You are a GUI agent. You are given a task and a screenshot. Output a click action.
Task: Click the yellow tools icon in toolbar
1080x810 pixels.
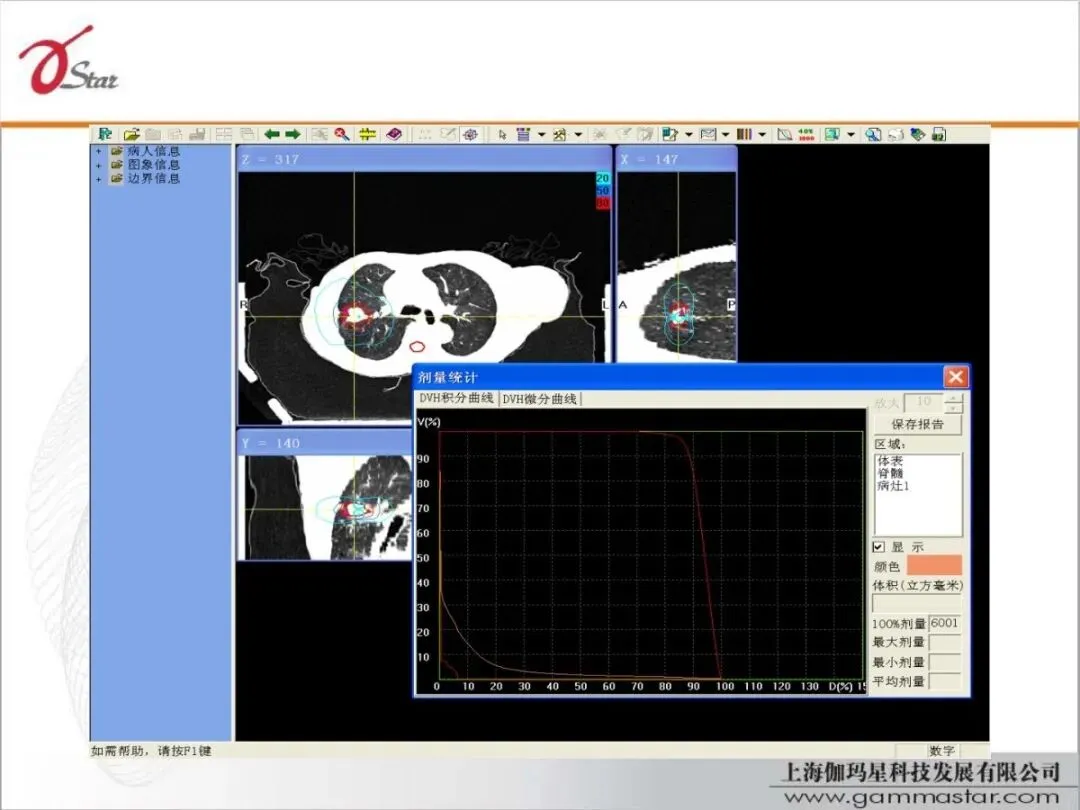[x=560, y=134]
